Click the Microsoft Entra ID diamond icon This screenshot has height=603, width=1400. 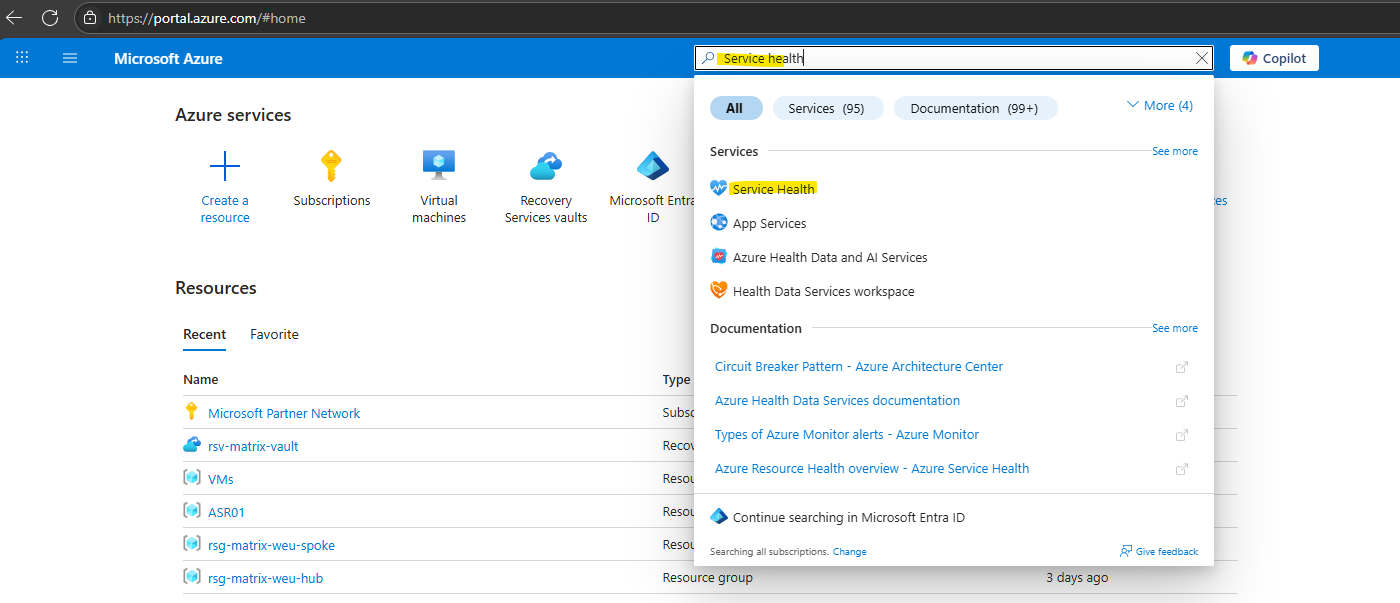652,165
